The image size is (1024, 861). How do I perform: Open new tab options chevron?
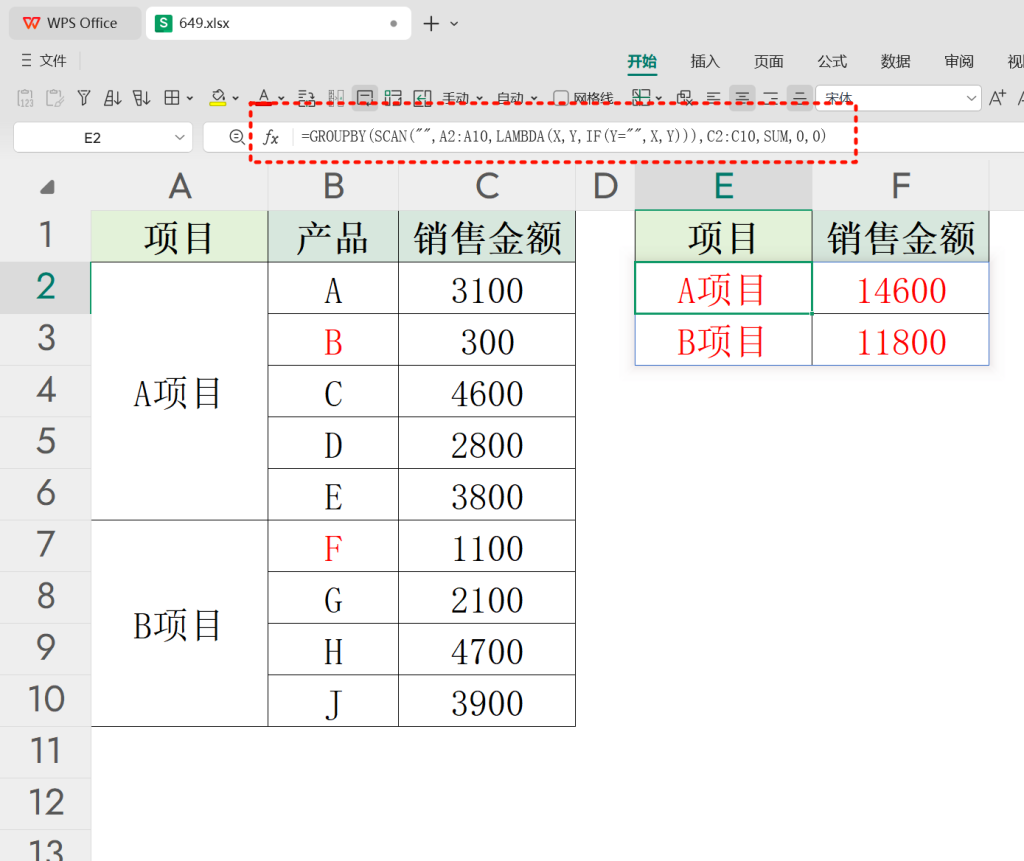pyautogui.click(x=455, y=24)
